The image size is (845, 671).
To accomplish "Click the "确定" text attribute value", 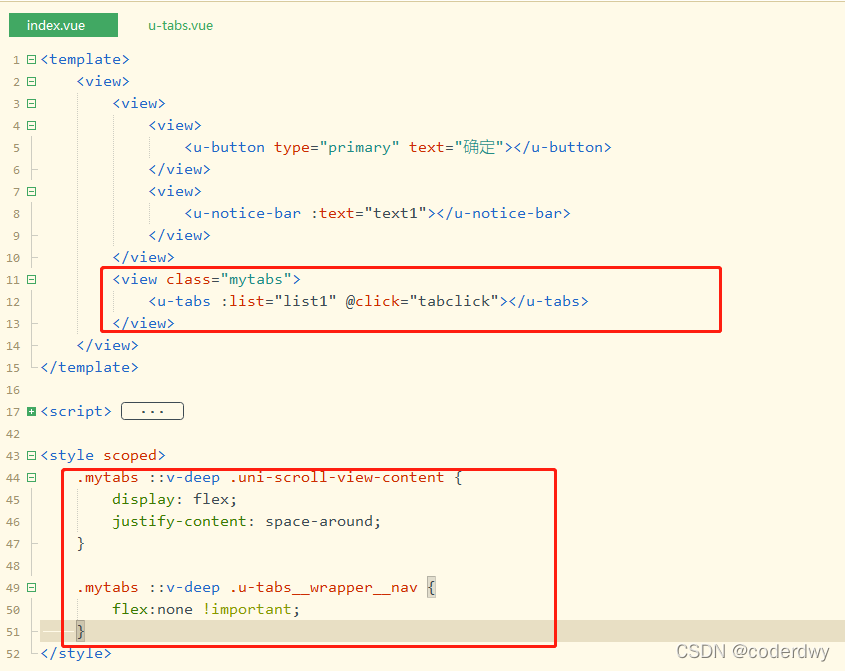I will (x=479, y=147).
